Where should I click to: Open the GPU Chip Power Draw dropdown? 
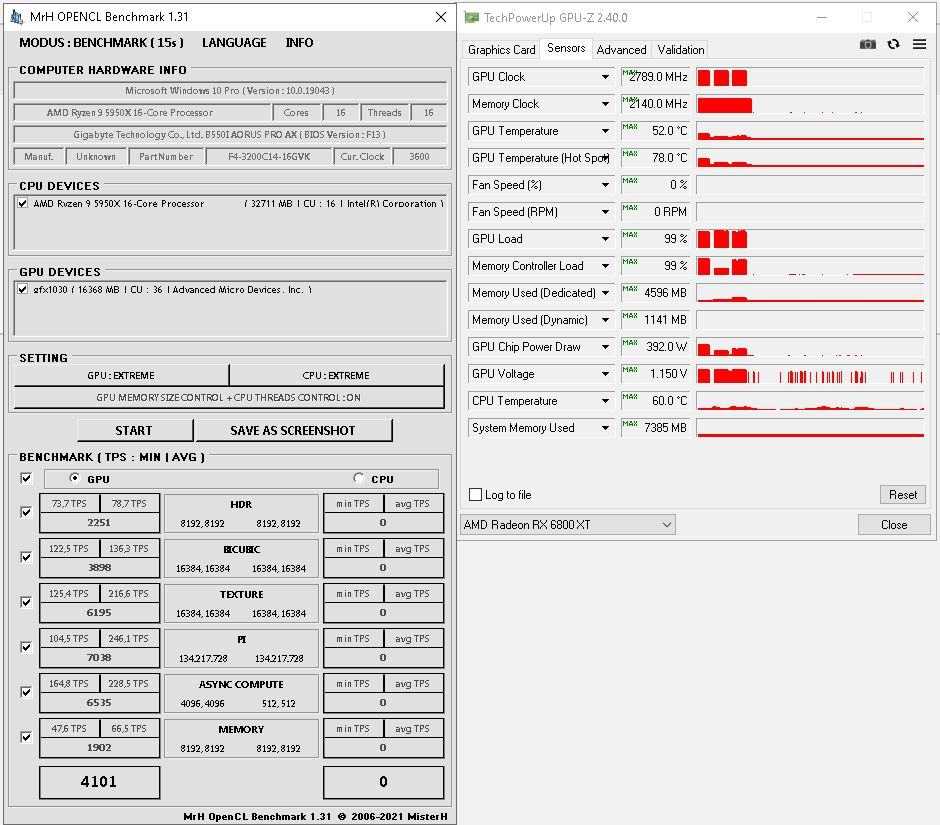605,347
